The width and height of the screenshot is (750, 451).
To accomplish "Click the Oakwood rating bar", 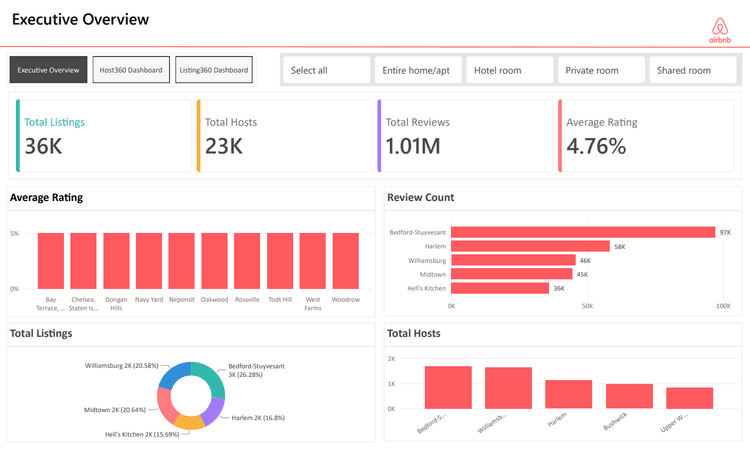I will tap(214, 261).
